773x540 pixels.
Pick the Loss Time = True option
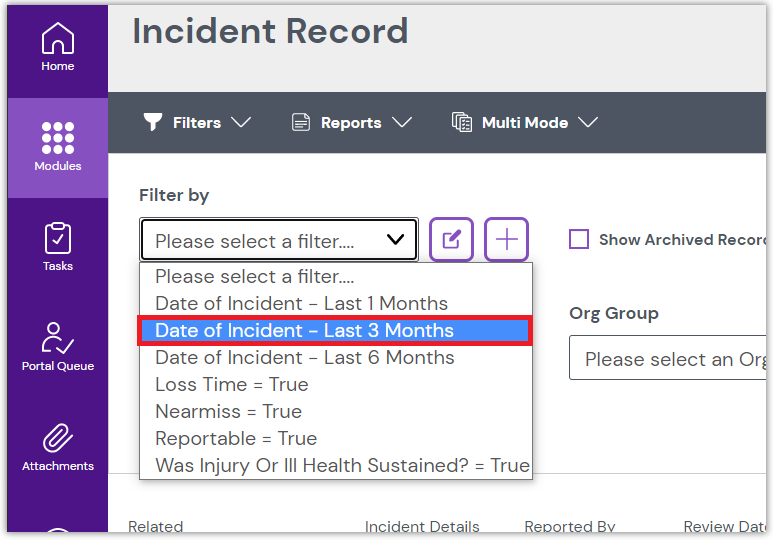pos(231,385)
